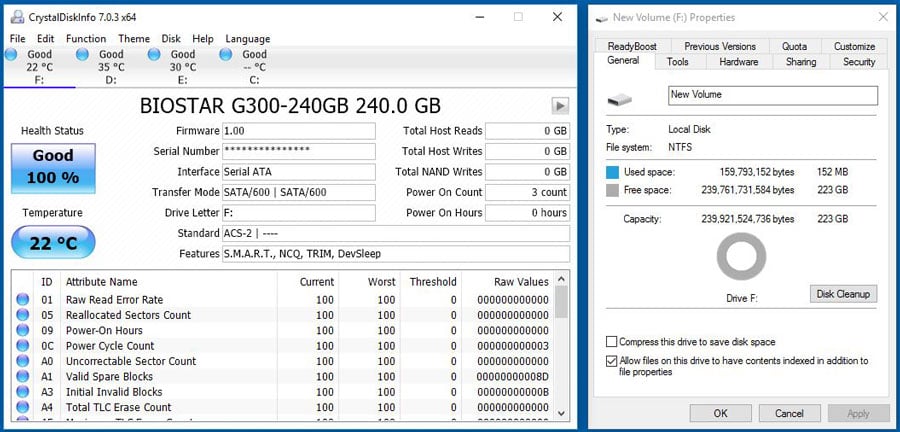Open the Help menu
The width and height of the screenshot is (900, 432).
point(203,39)
